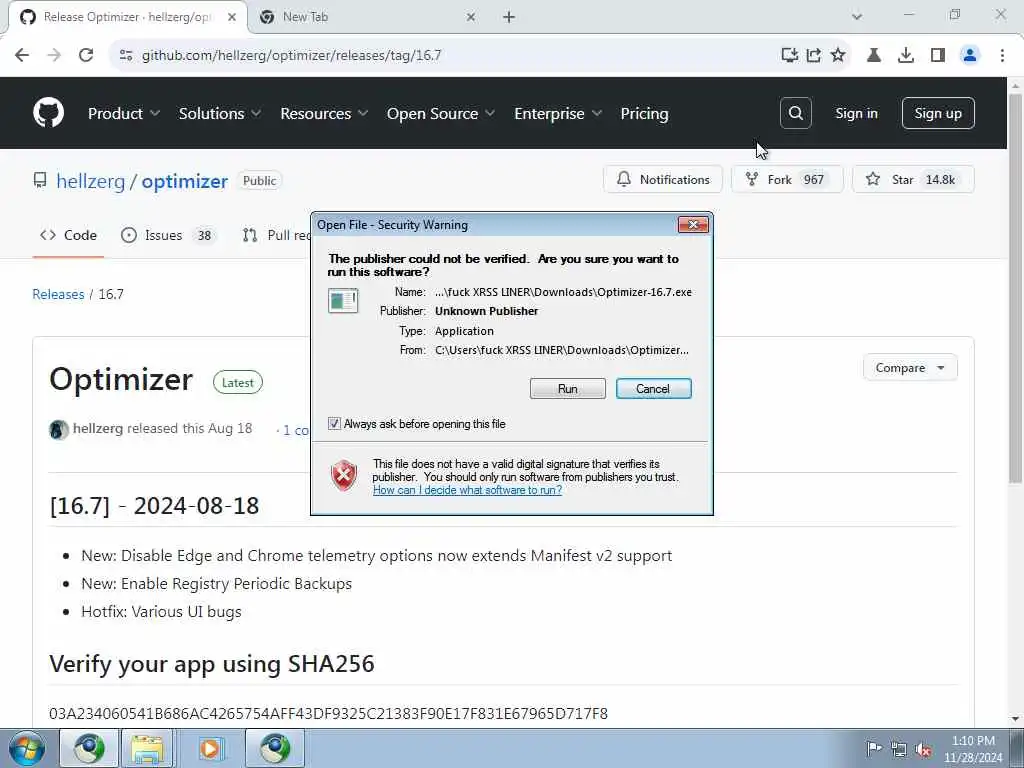The width and height of the screenshot is (1024, 768).
Task: Expand the Enterprise dropdown
Action: pos(558,114)
